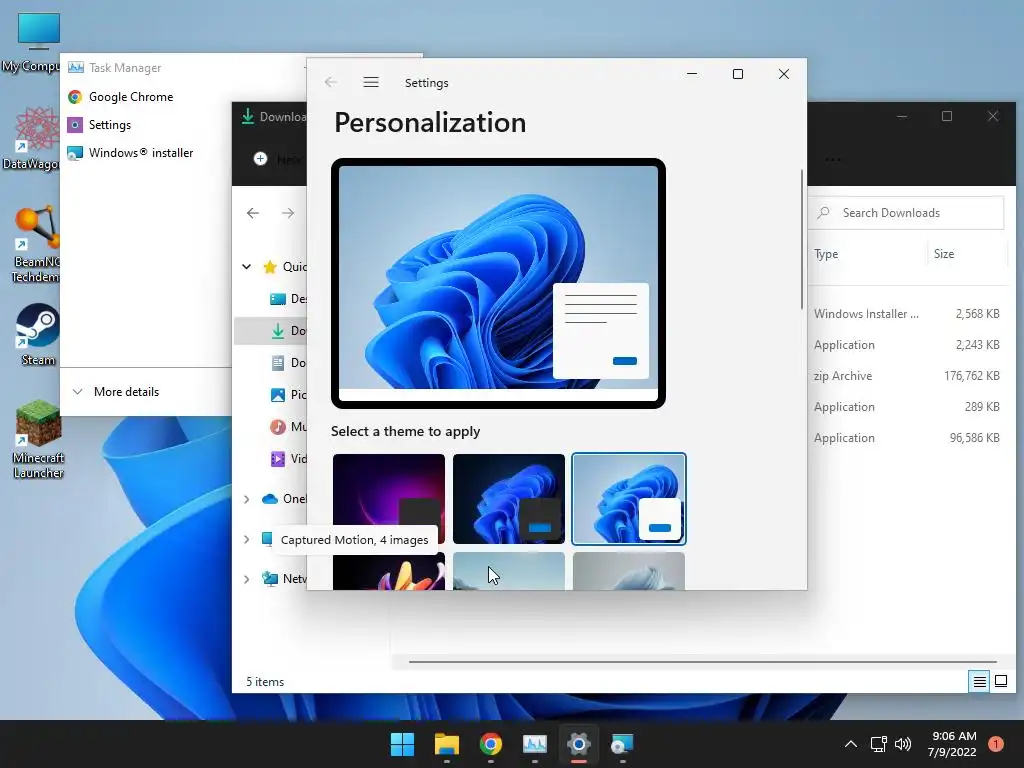
Task: Collapse the Quick access tree node
Action: click(x=247, y=266)
